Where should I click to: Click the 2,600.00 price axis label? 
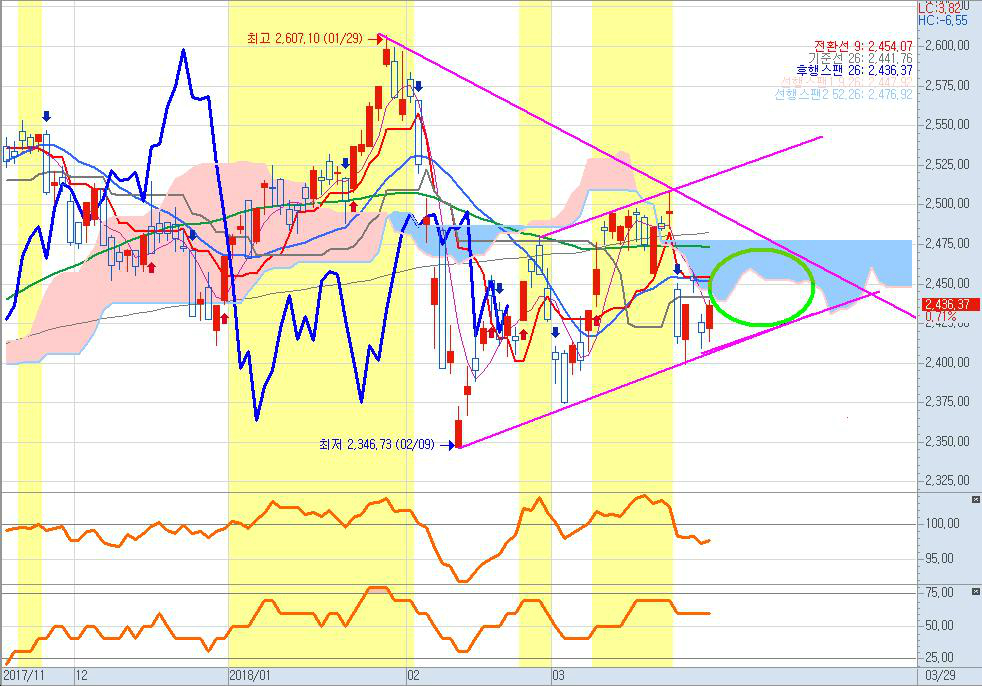click(945, 46)
